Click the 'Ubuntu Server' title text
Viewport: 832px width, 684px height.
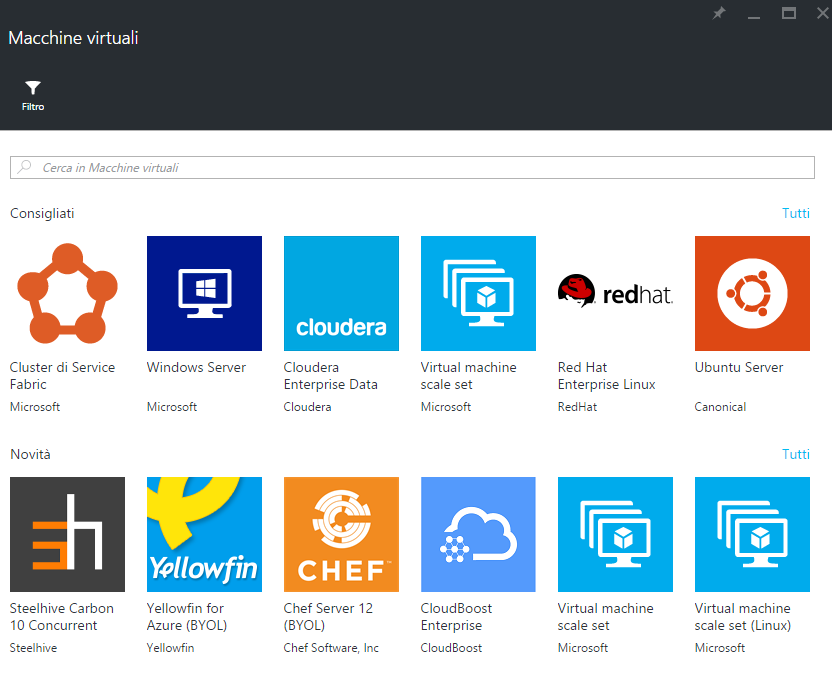739,367
